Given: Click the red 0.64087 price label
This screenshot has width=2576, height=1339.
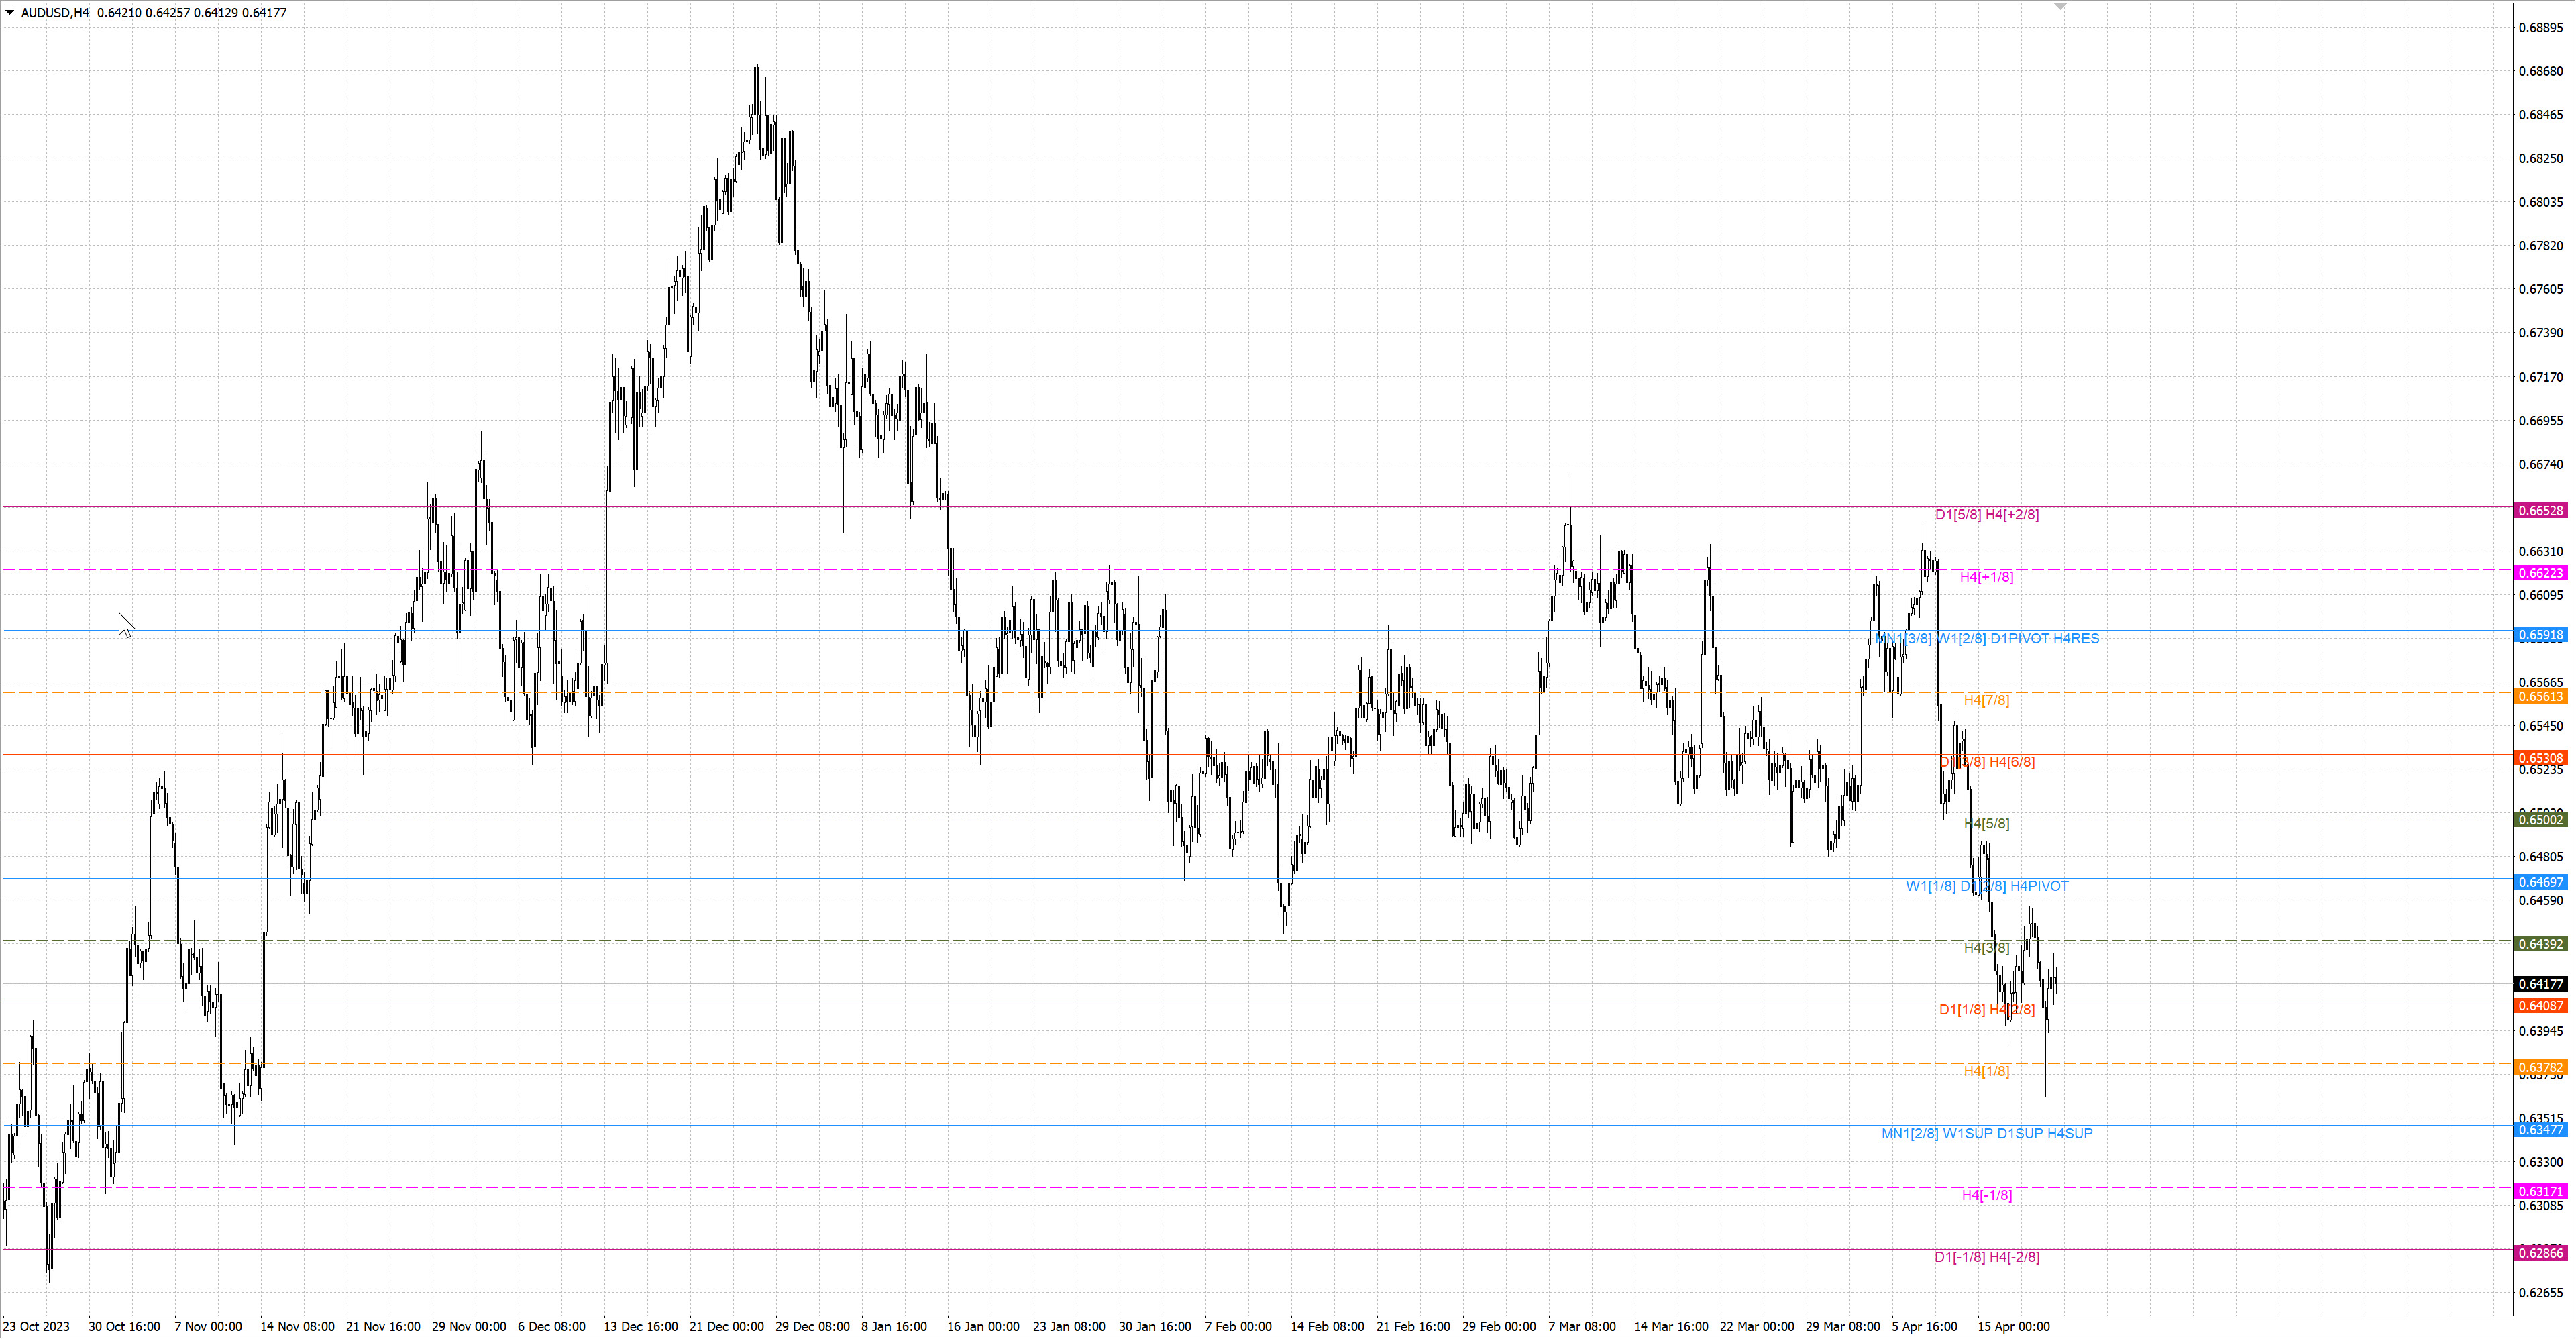Looking at the screenshot, I should (2540, 1006).
